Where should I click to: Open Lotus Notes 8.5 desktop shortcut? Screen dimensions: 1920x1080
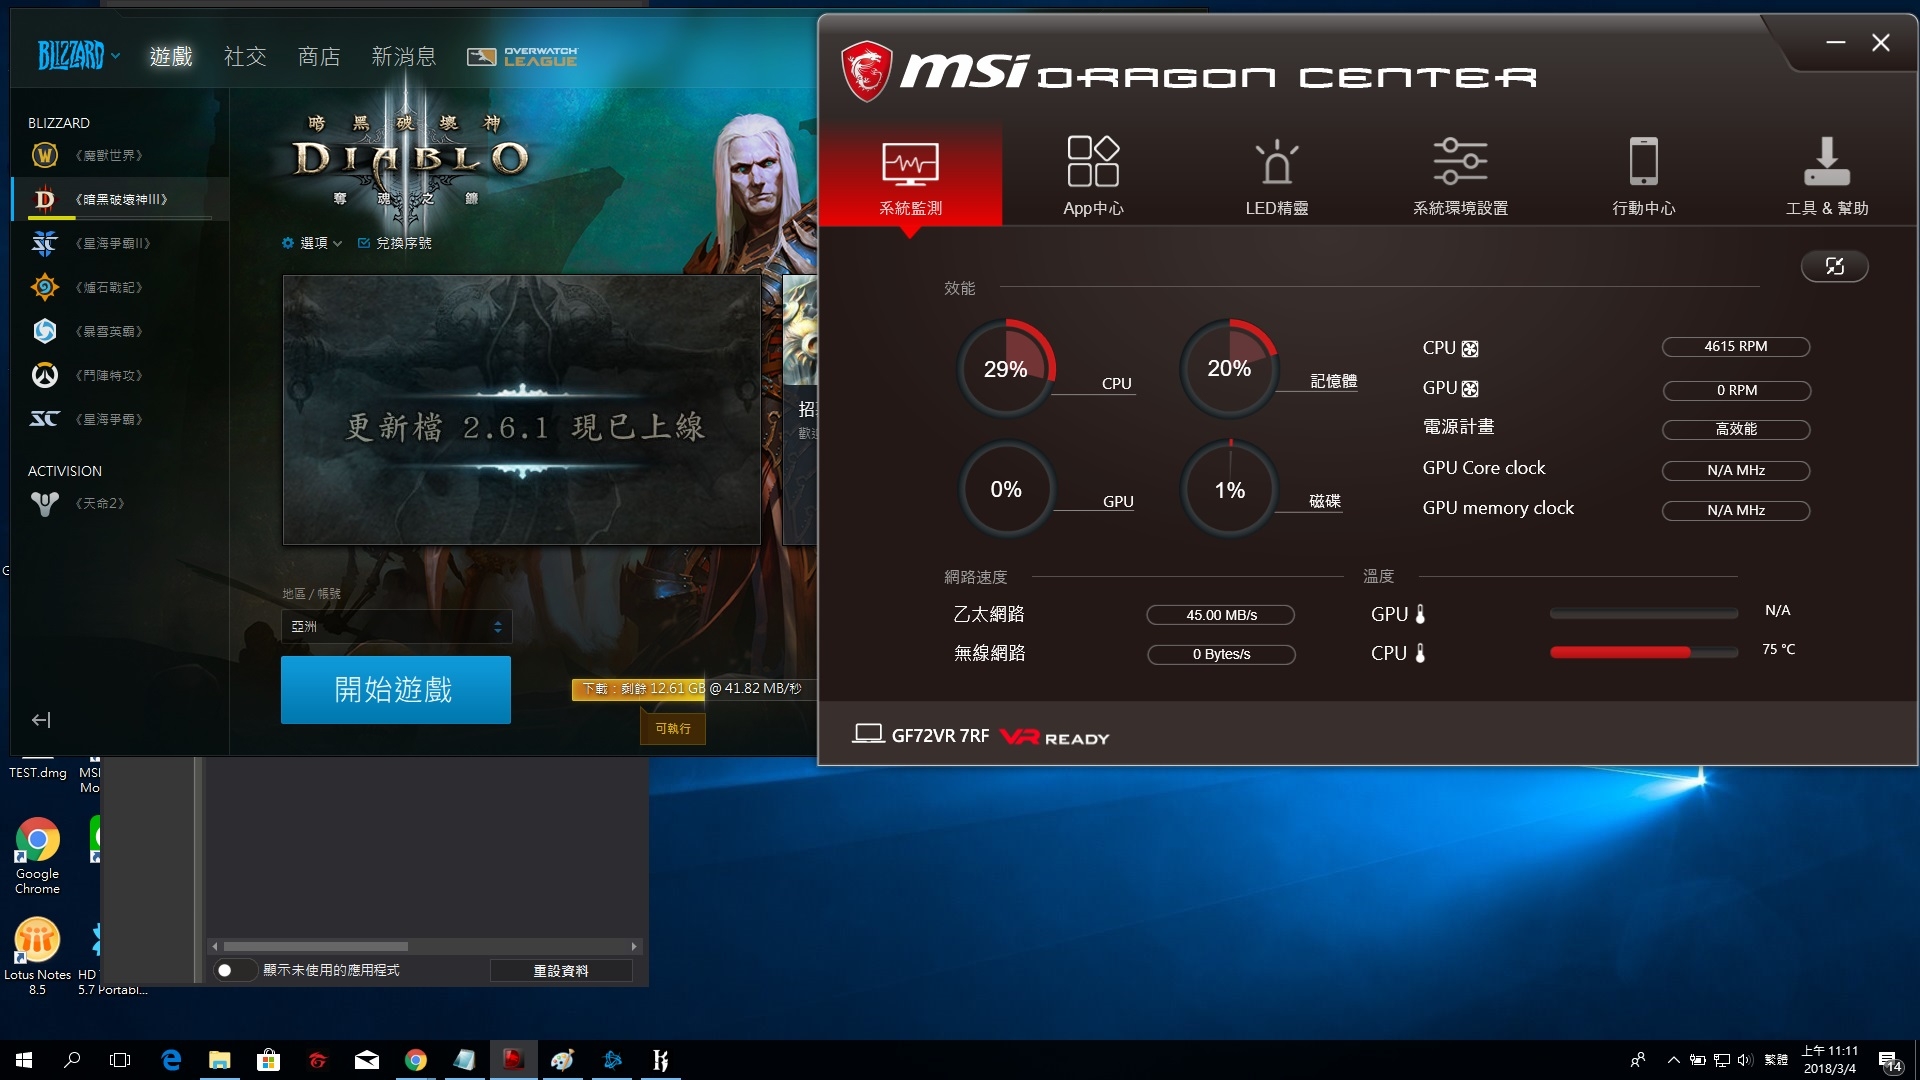point(37,955)
